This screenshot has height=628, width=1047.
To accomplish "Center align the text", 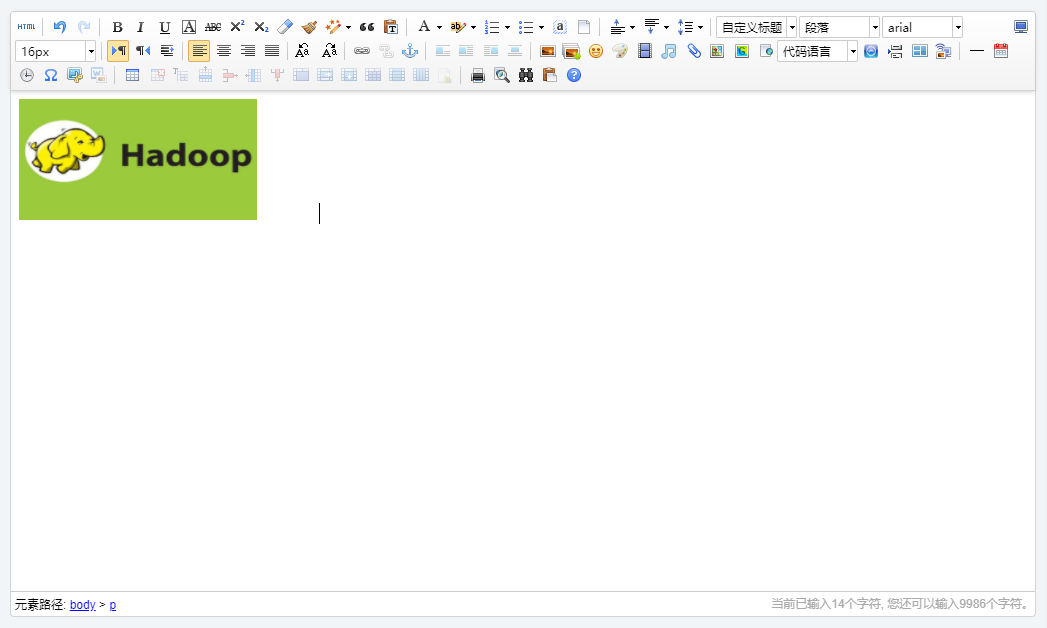I will tap(224, 51).
